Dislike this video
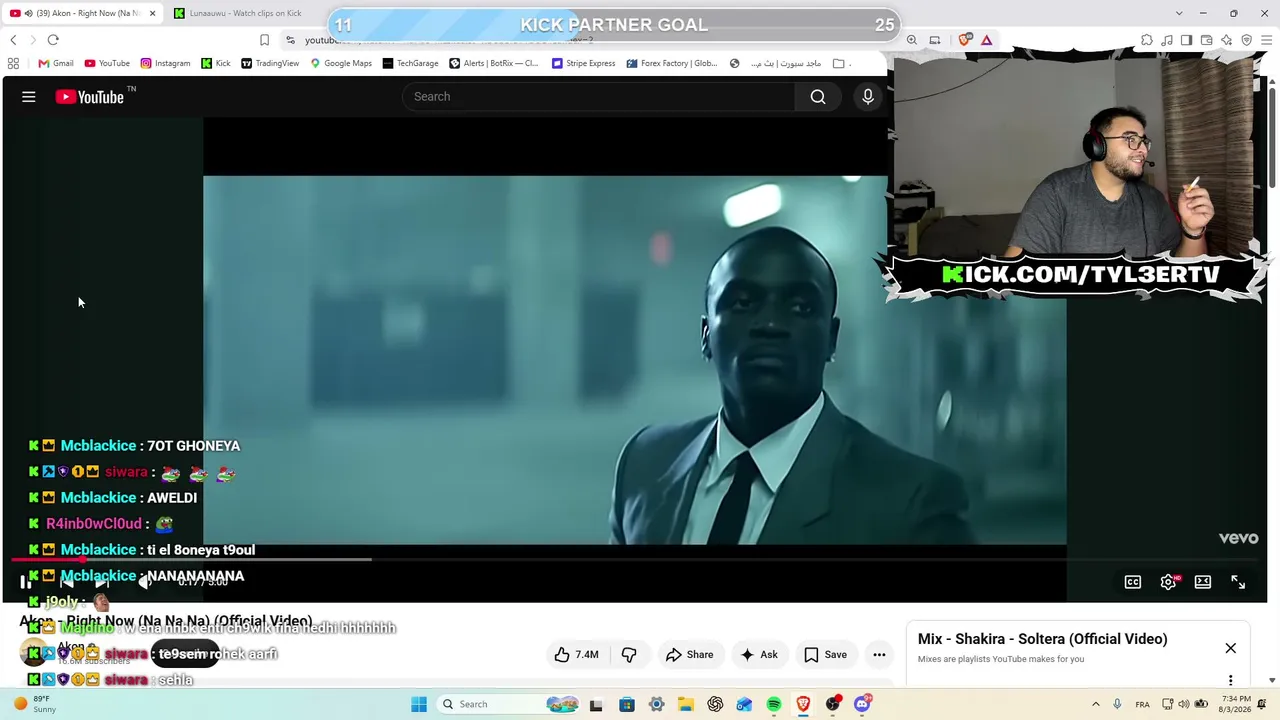This screenshot has height=720, width=1280. coord(629,655)
